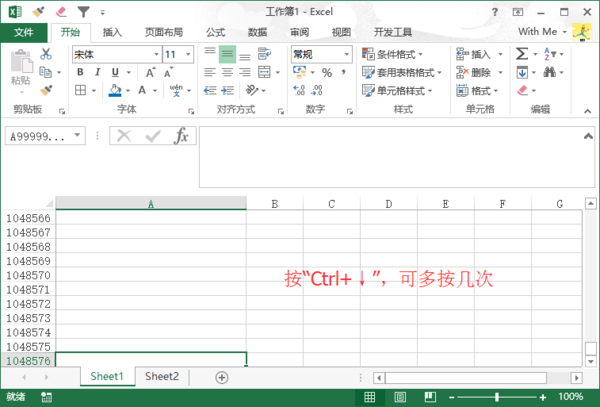Click the Accounting Number Format icon
This screenshot has height=407, width=600.
click(x=299, y=72)
